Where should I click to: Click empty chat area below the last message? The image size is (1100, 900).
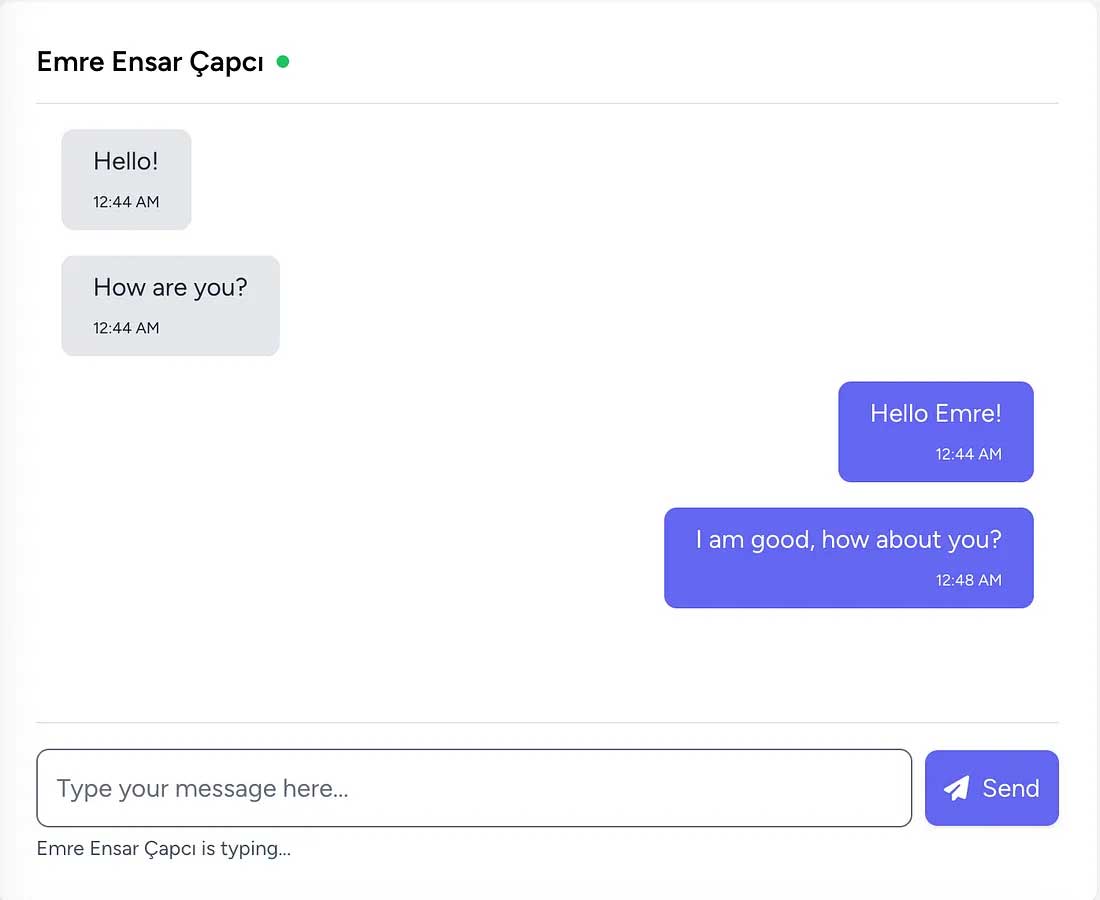pyautogui.click(x=547, y=665)
